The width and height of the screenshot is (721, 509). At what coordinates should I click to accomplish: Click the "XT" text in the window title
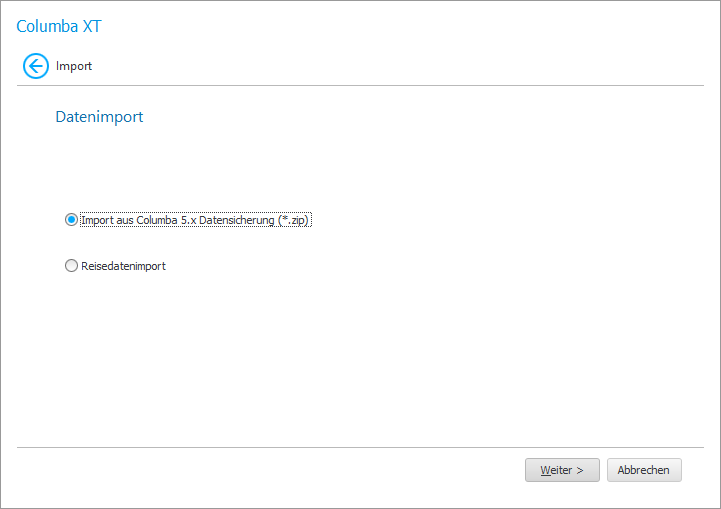point(91,26)
